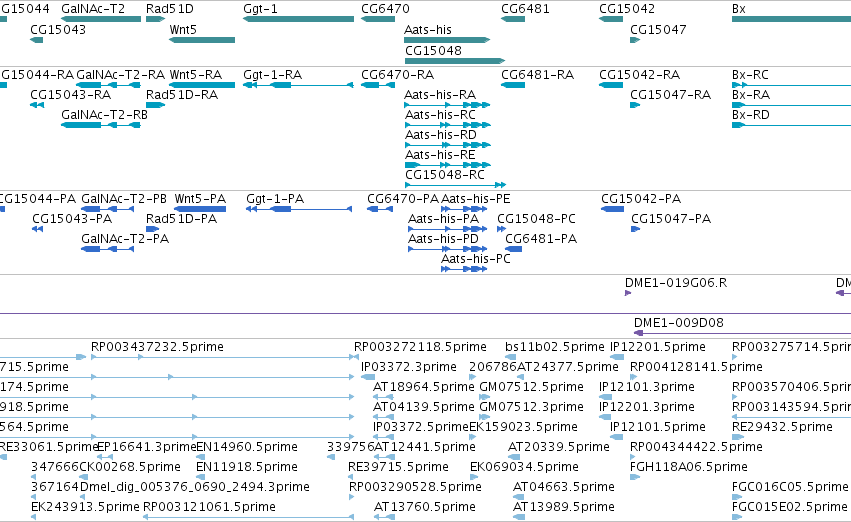Select transcript label Ggt-1-RA
The height and width of the screenshot is (522, 851).
click(x=272, y=75)
